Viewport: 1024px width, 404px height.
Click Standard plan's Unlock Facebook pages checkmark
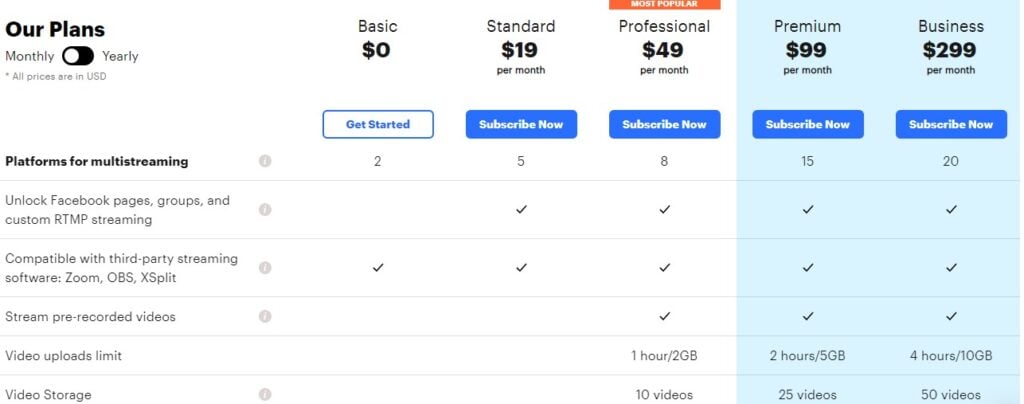(x=521, y=210)
